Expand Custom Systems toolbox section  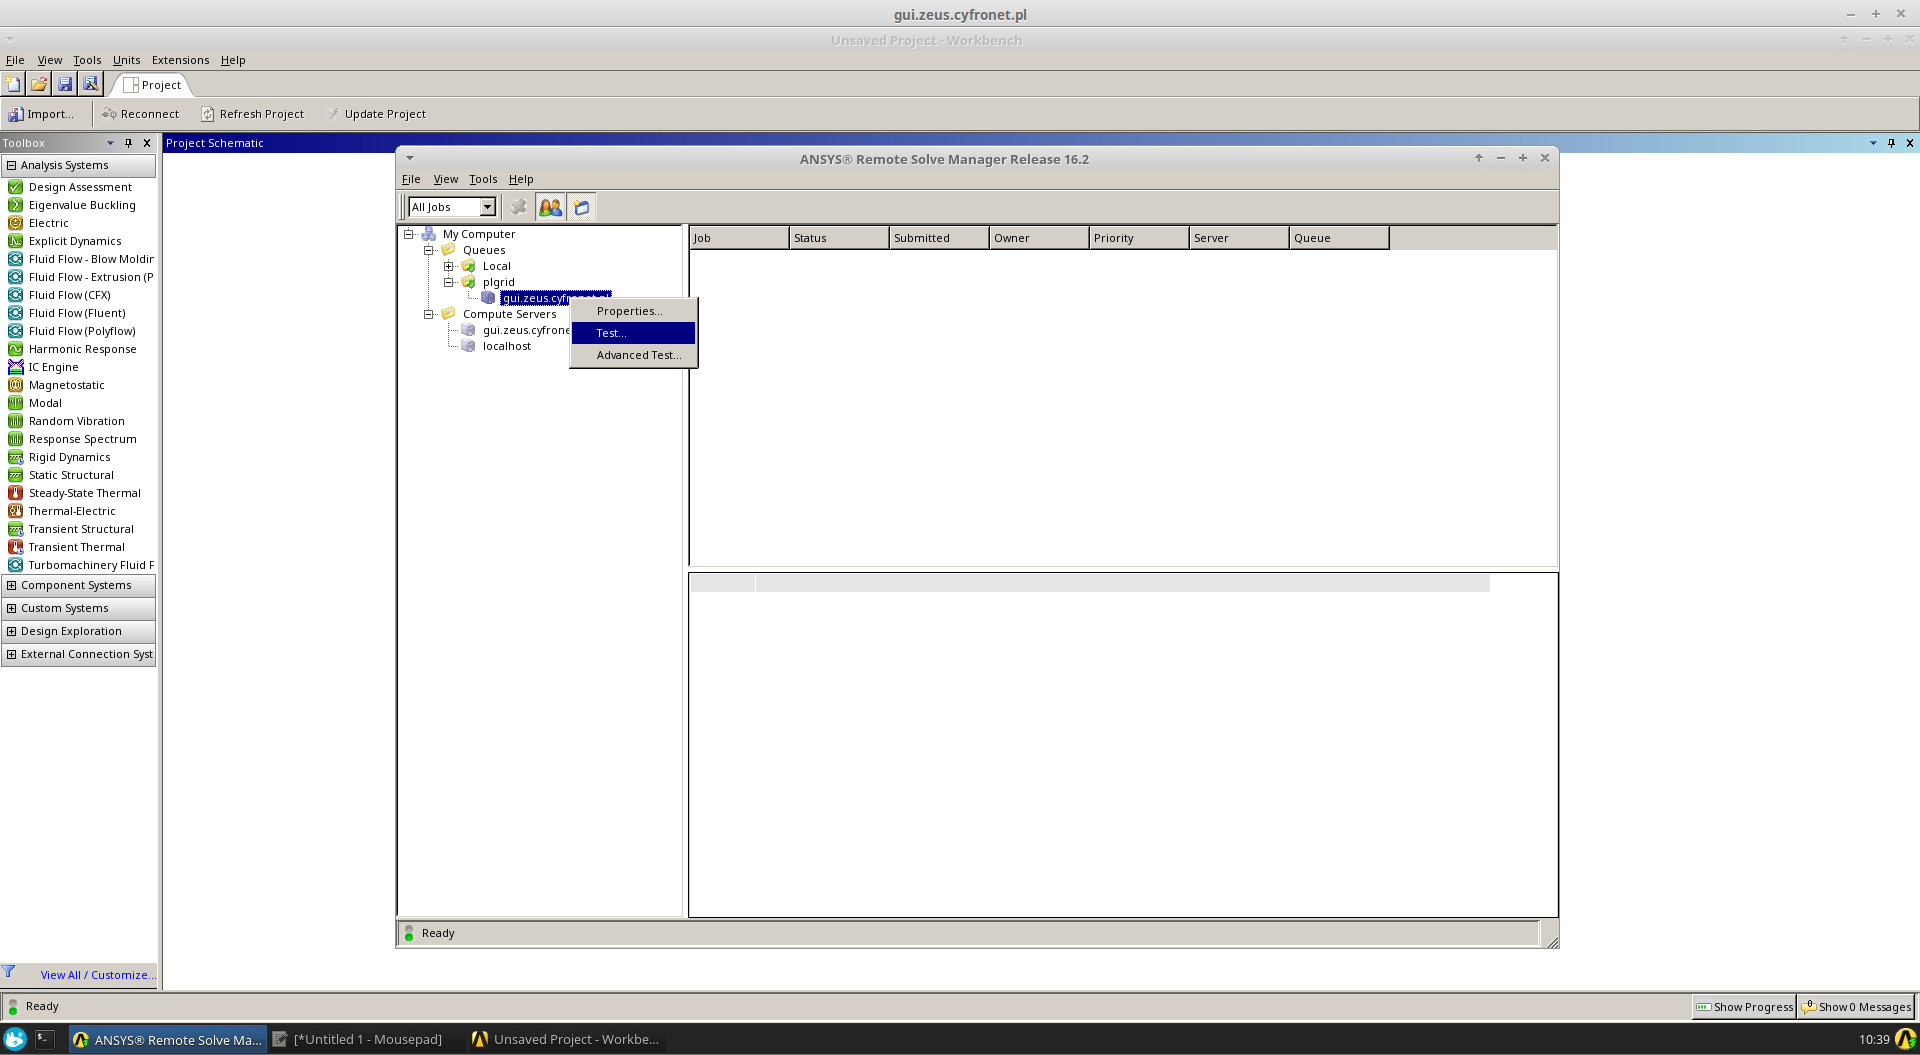tap(11, 609)
